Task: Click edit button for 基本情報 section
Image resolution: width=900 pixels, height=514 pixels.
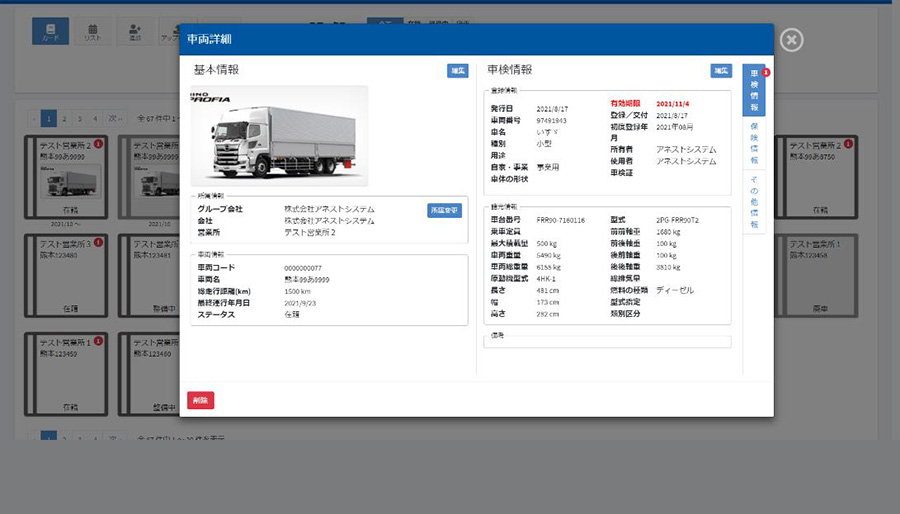Action: [457, 71]
